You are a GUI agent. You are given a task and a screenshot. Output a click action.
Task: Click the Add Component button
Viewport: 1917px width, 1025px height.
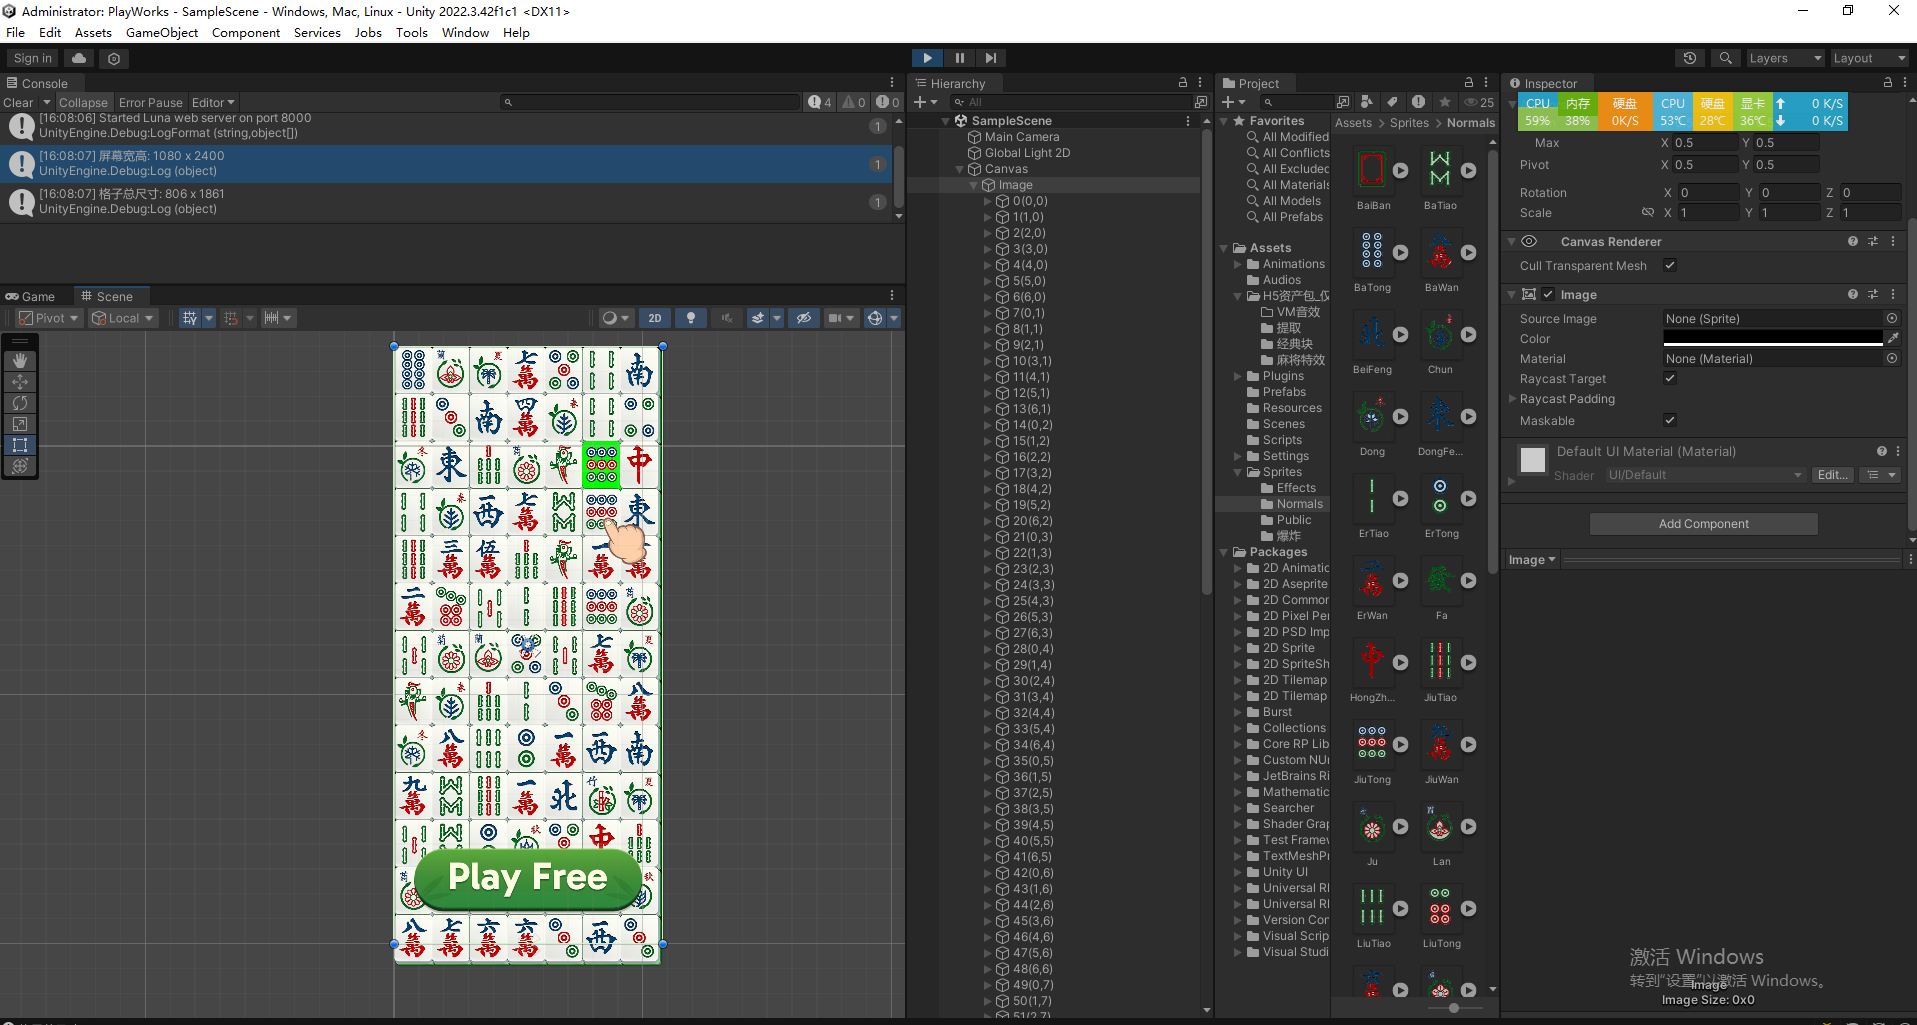1703,523
